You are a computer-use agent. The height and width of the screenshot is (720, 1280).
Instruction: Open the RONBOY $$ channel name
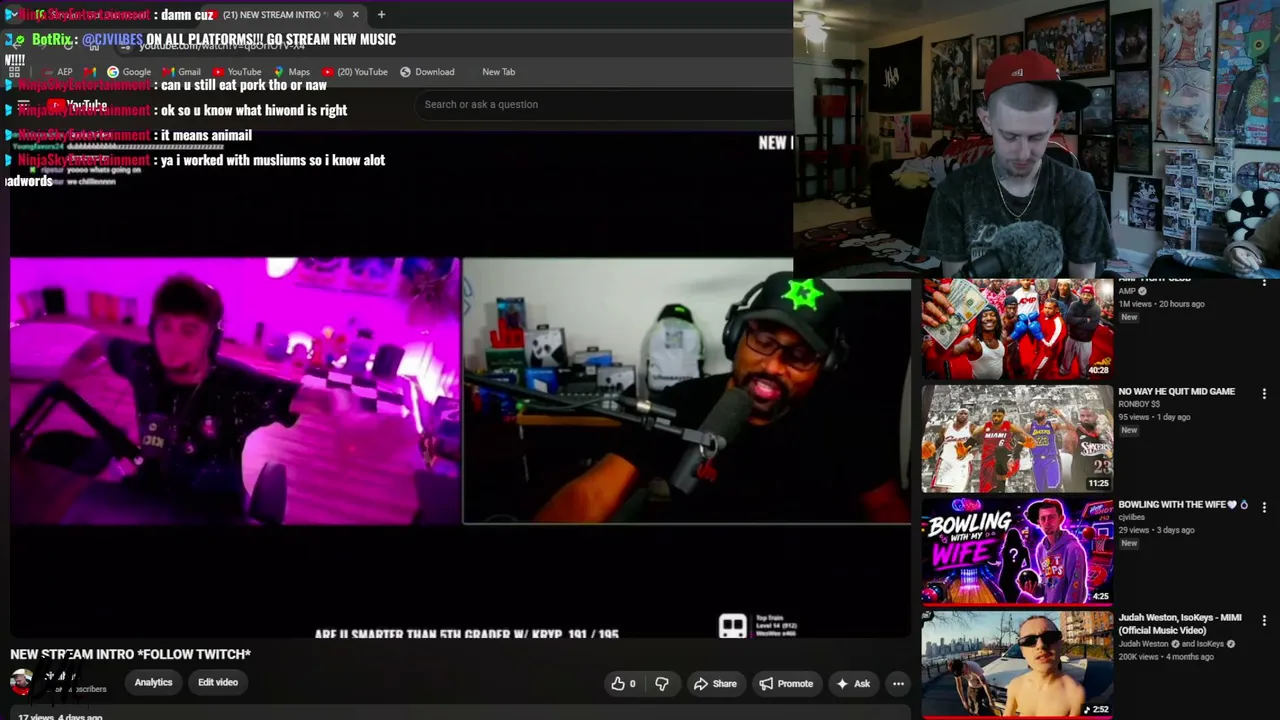tap(1139, 405)
